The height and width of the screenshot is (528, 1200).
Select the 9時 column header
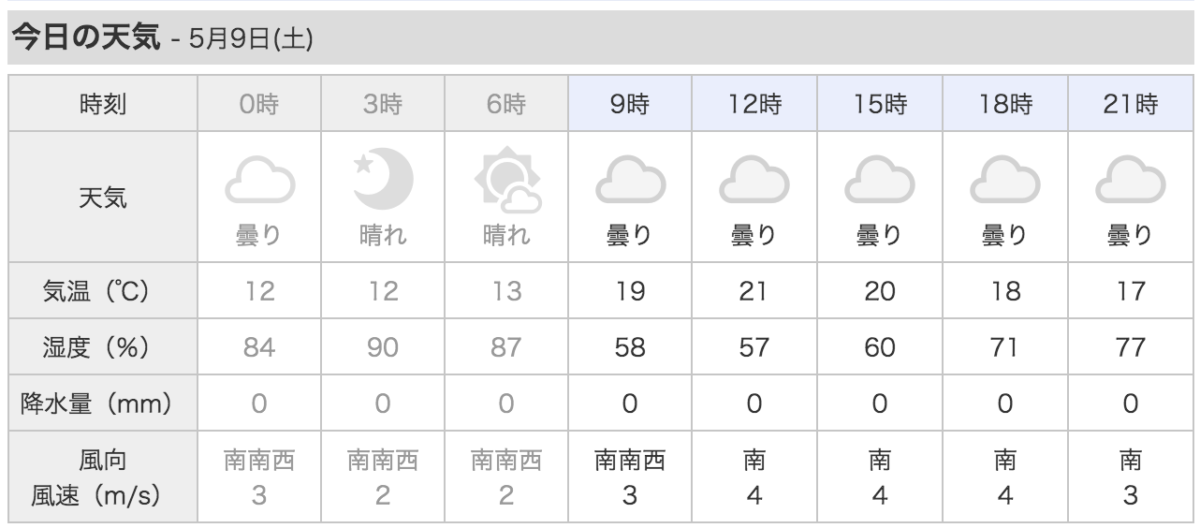pos(631,104)
